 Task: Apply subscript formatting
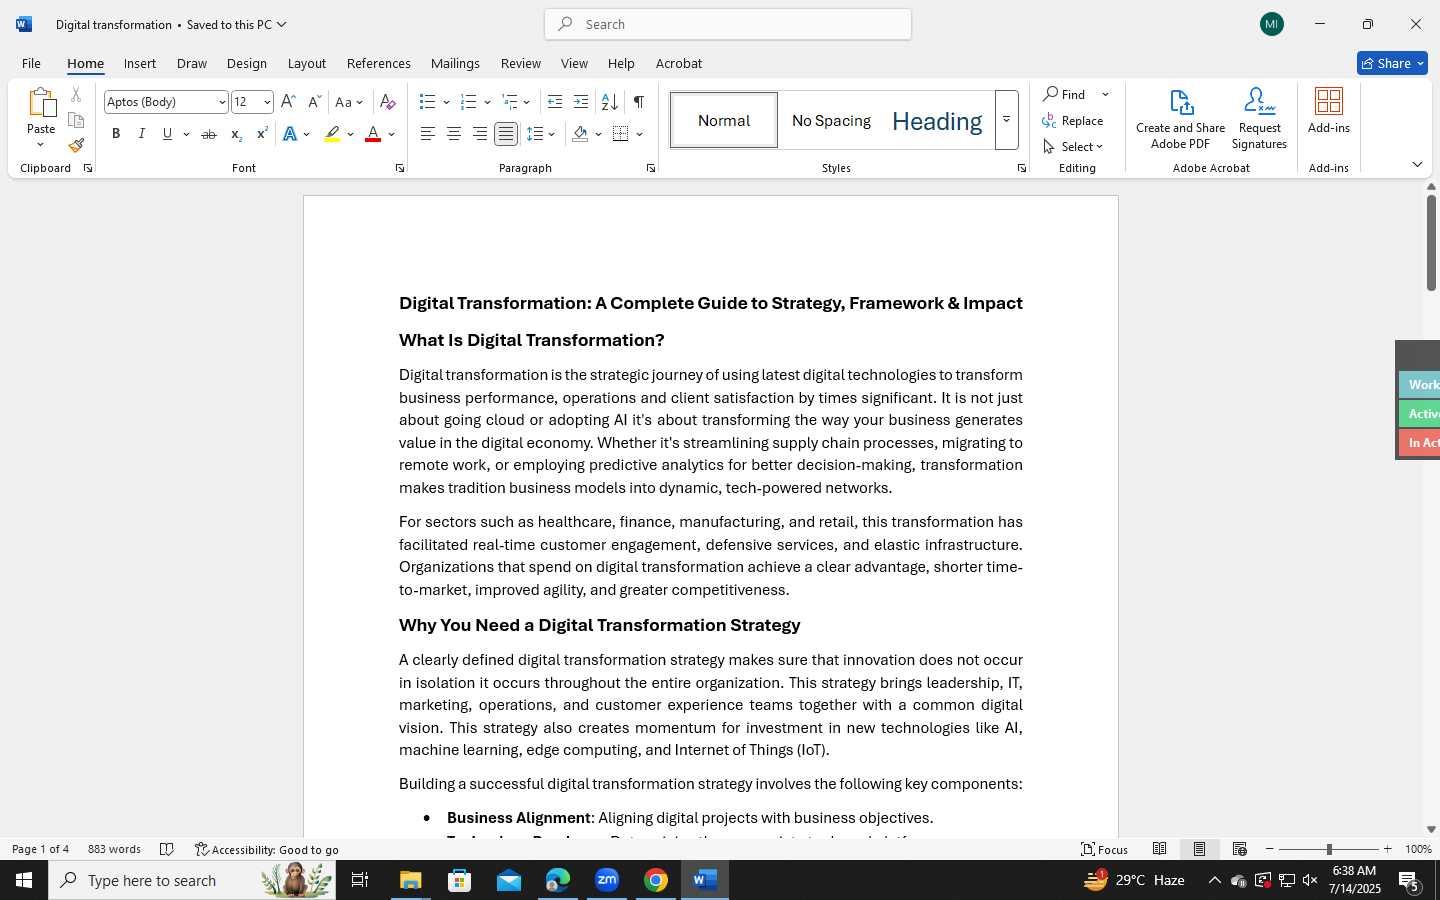click(236, 134)
